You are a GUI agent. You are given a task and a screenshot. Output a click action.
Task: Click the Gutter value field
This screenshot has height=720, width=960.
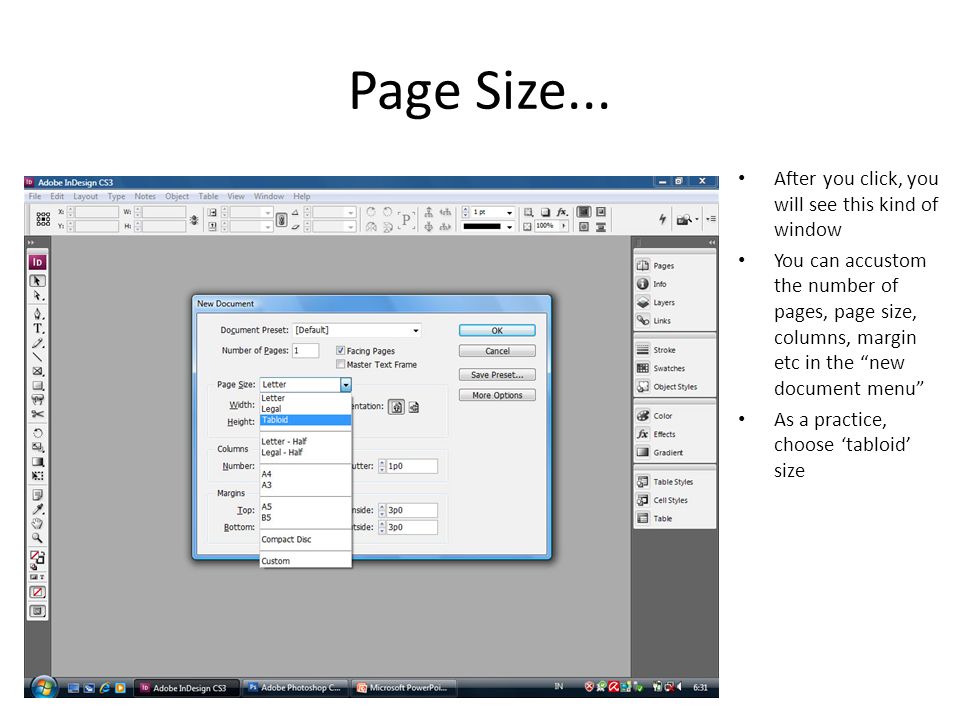412,467
